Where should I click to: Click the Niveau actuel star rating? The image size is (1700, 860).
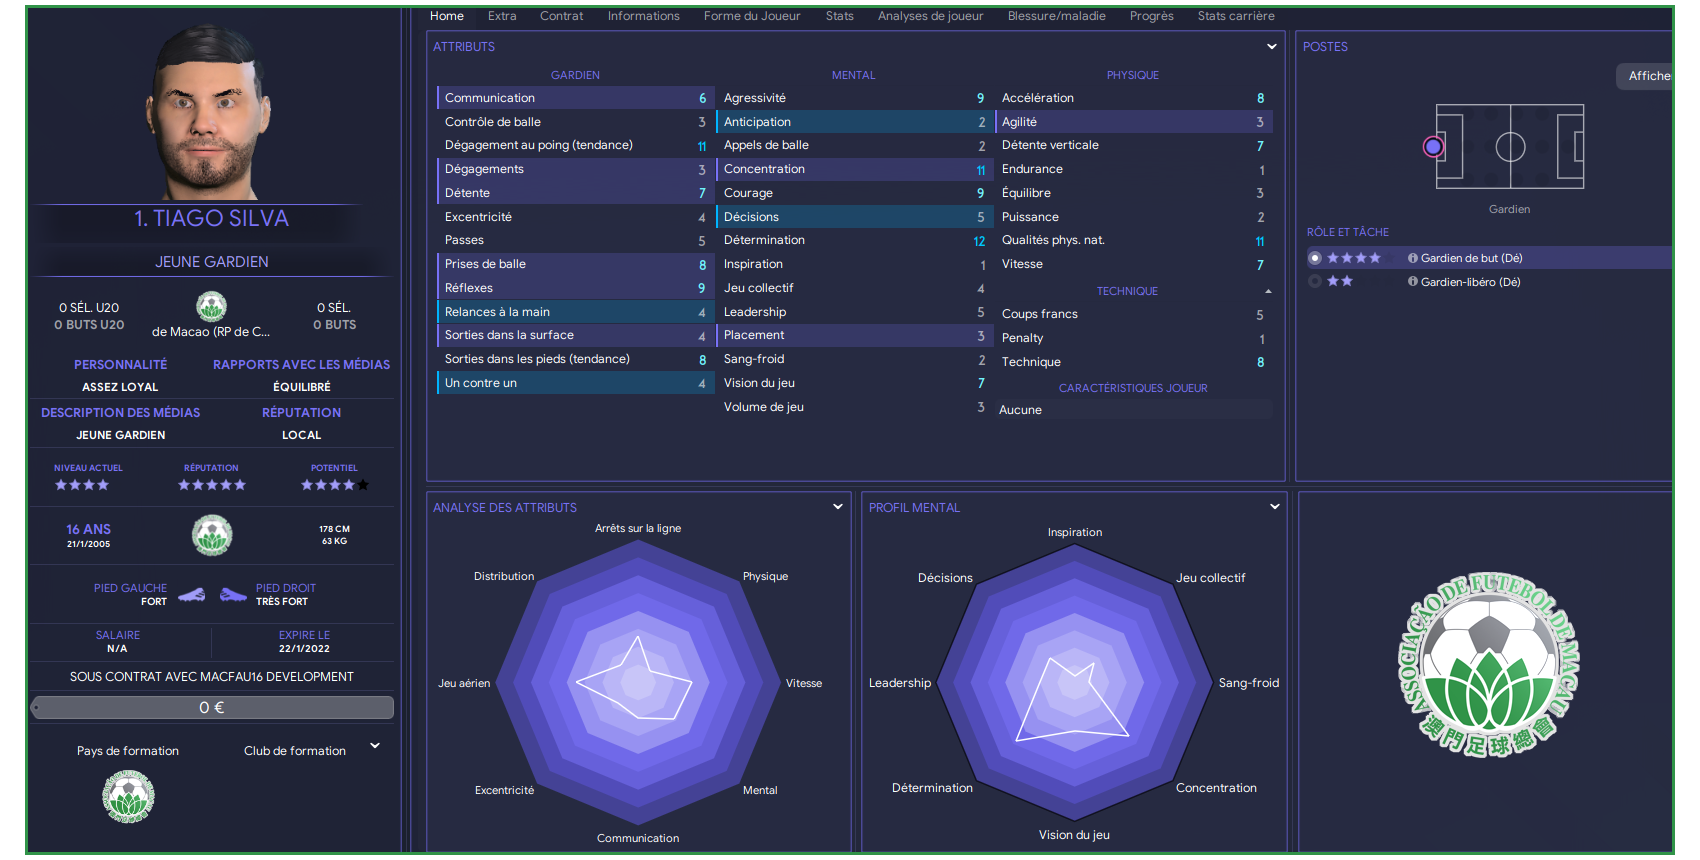click(x=82, y=485)
